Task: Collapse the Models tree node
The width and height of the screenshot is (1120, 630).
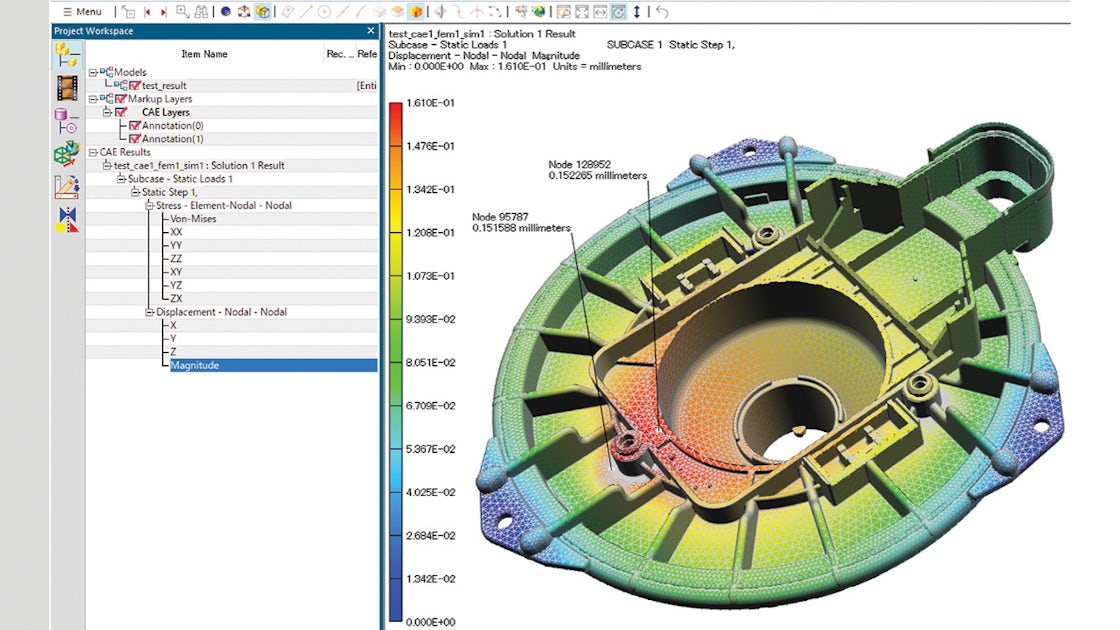Action: pyautogui.click(x=91, y=71)
